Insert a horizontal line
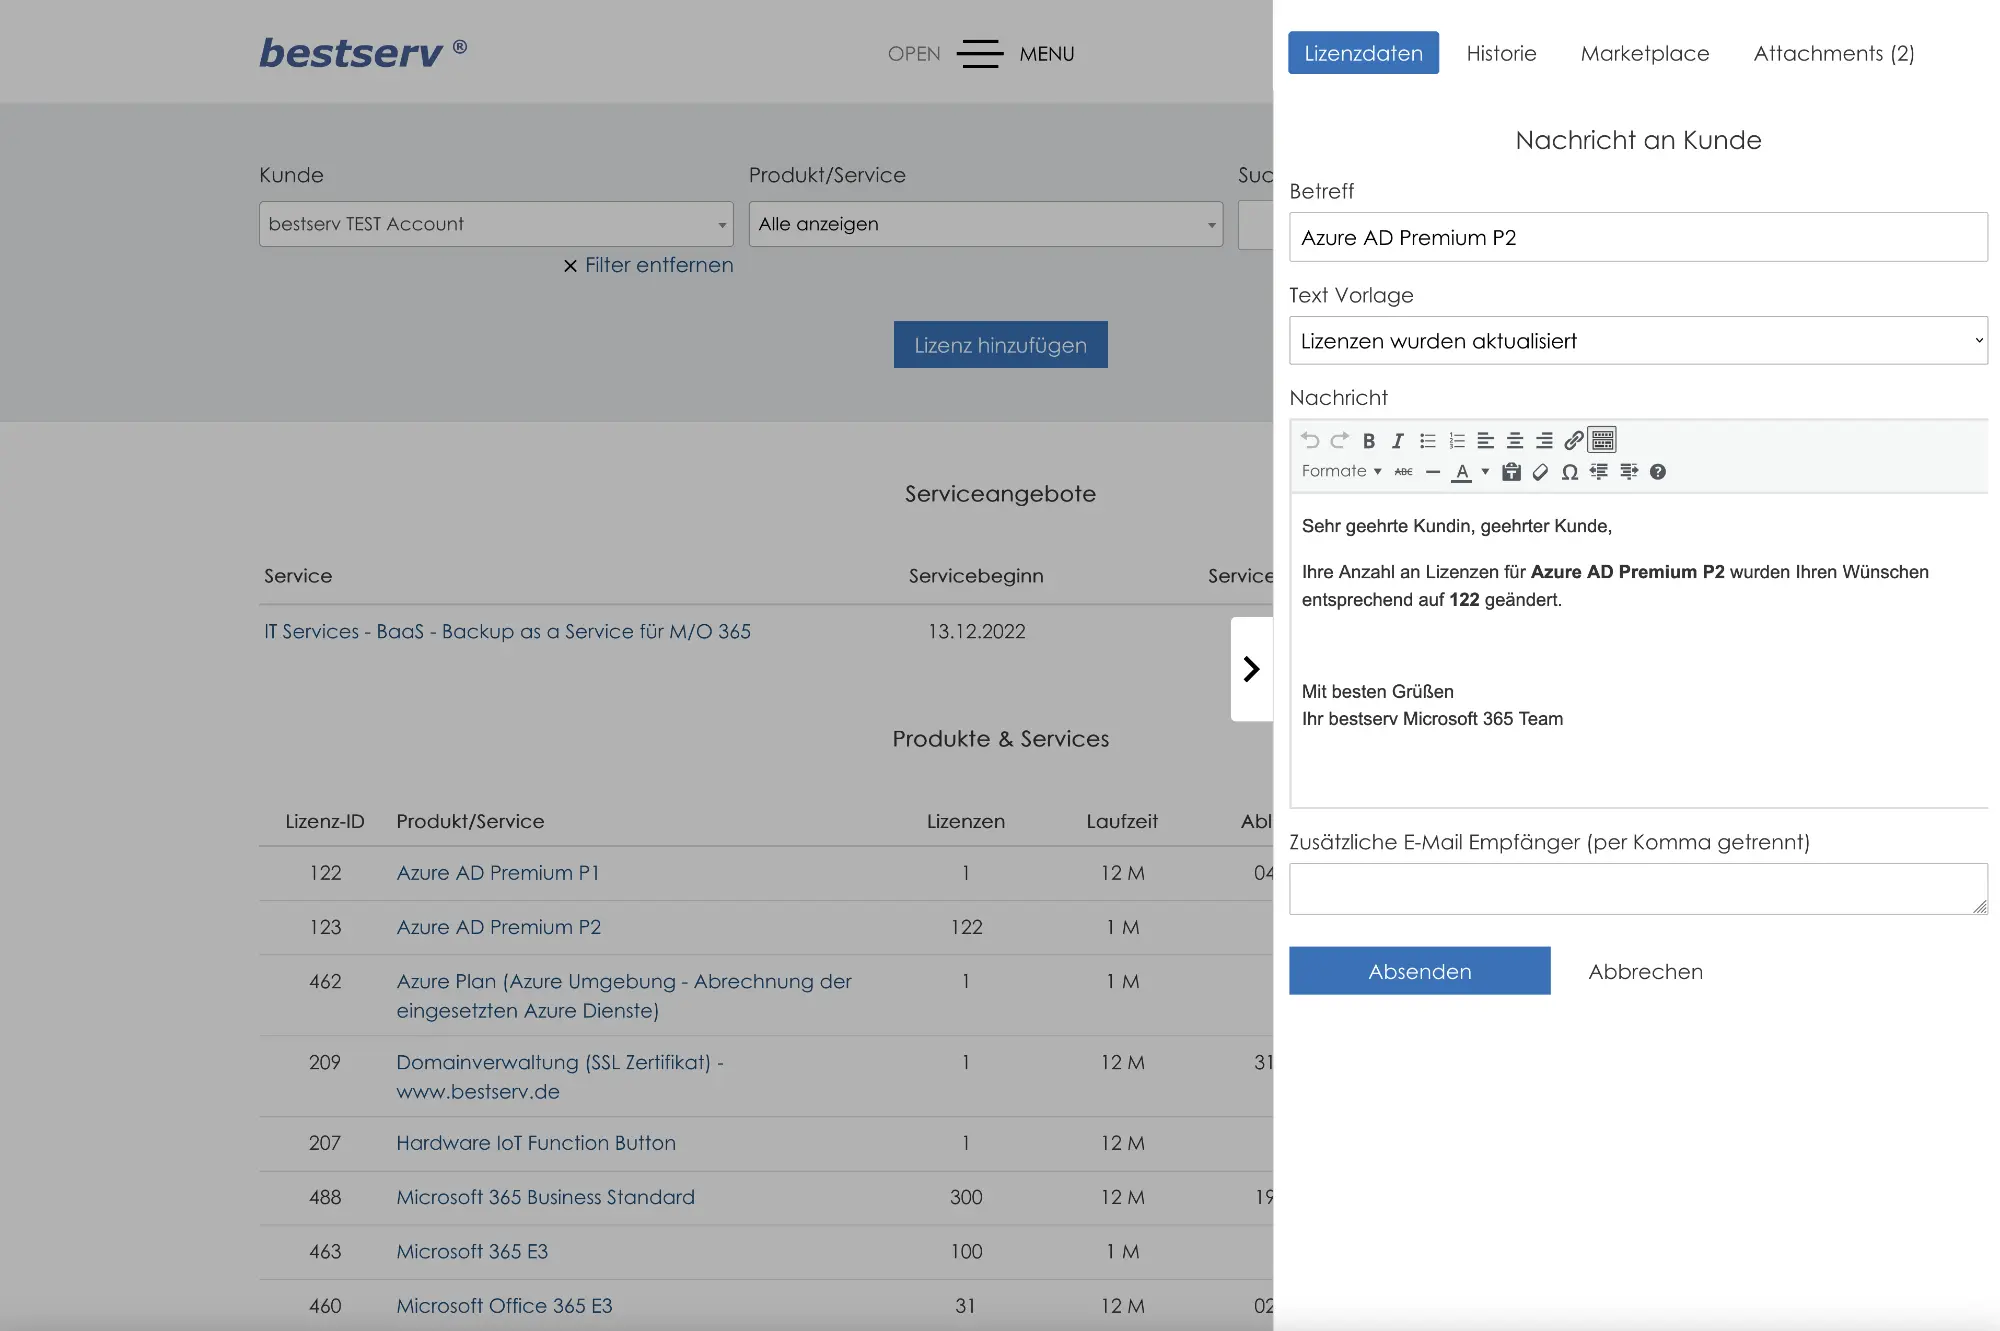This screenshot has width=2000, height=1331. click(1433, 472)
